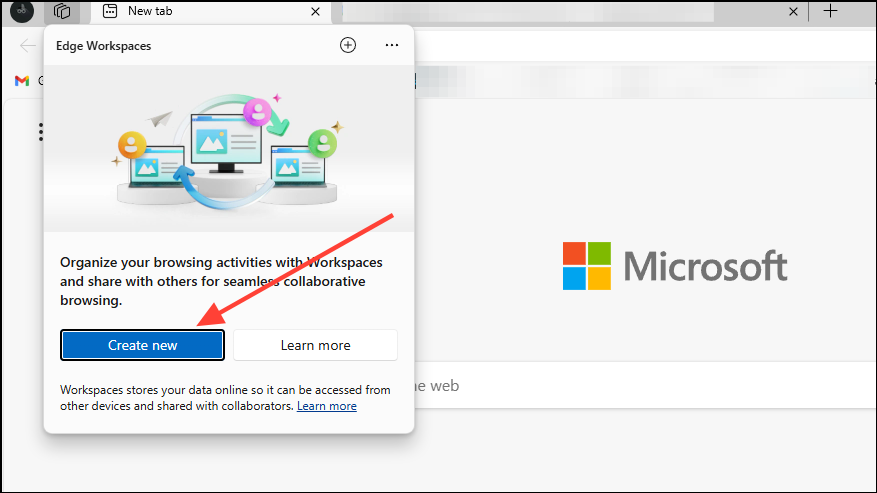The image size is (877, 493).
Task: Open the Learn more link about stored data
Action: (x=327, y=406)
